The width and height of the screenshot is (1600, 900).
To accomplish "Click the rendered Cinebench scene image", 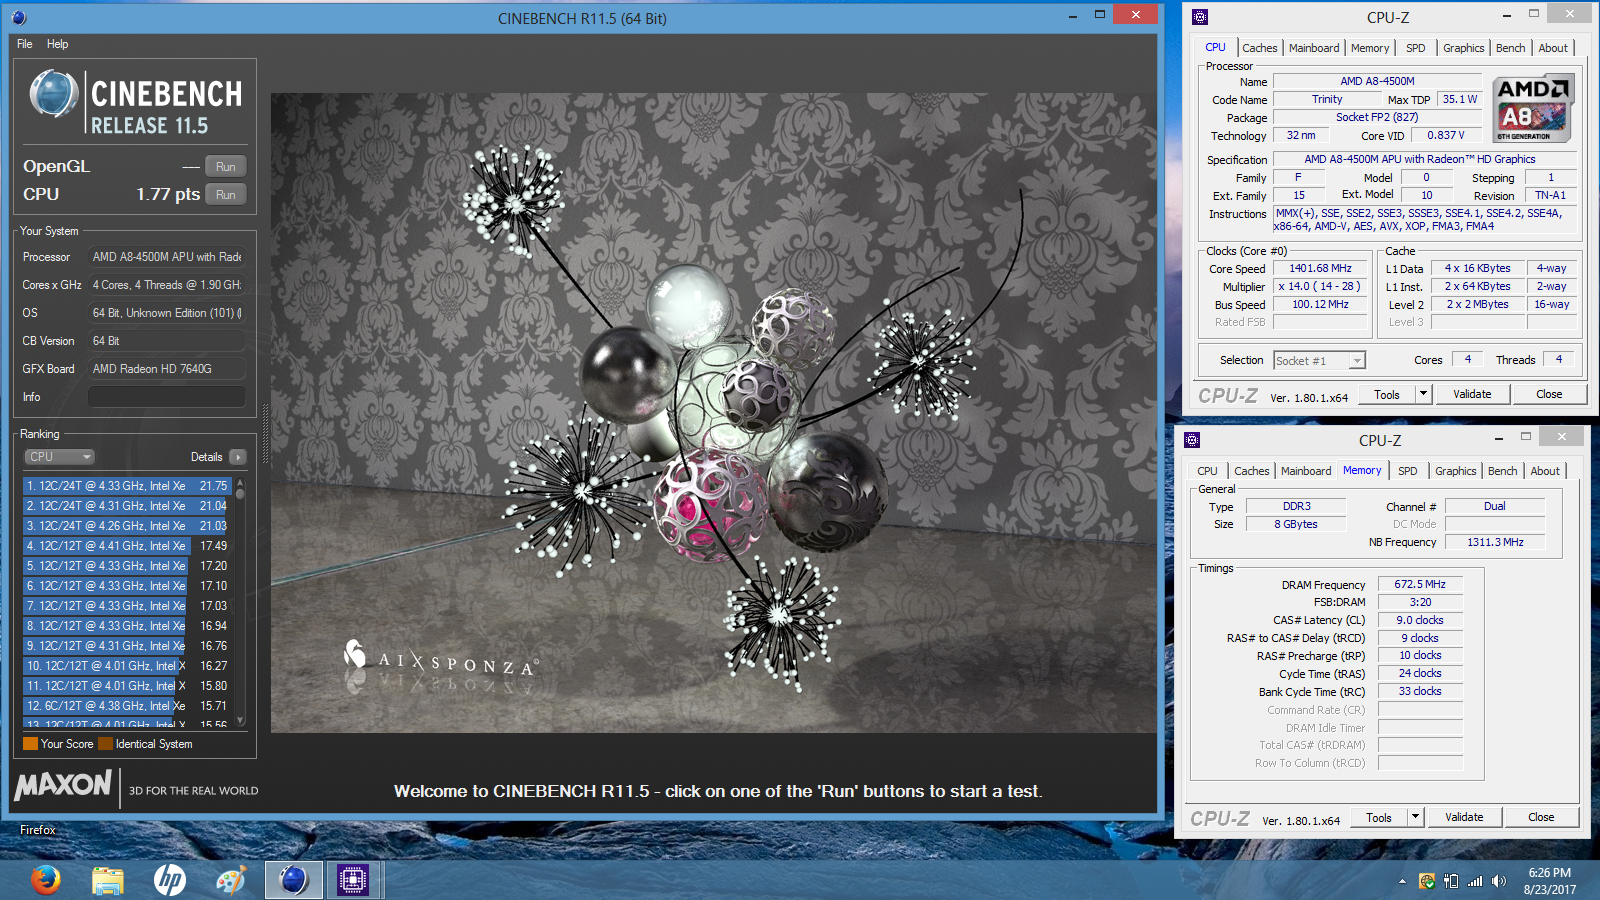I will click(x=713, y=413).
